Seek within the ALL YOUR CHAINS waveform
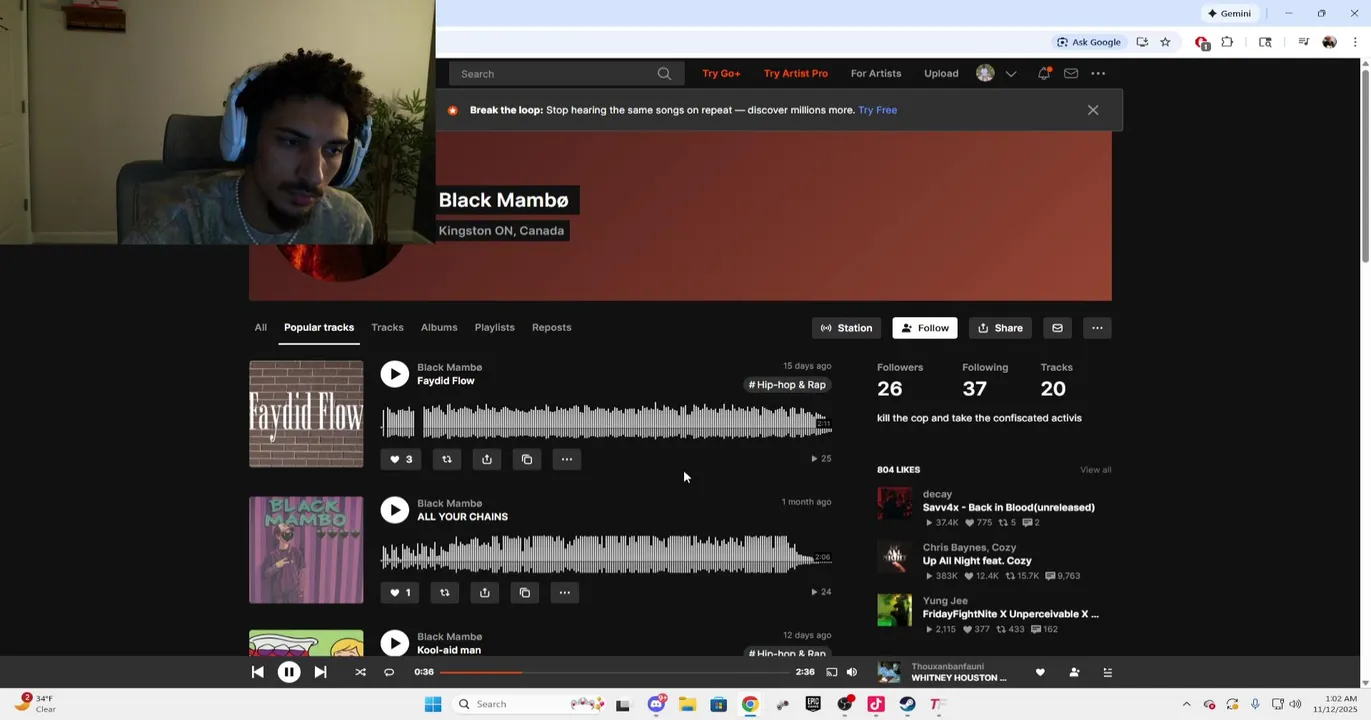Image resolution: width=1371 pixels, height=720 pixels. click(x=606, y=555)
